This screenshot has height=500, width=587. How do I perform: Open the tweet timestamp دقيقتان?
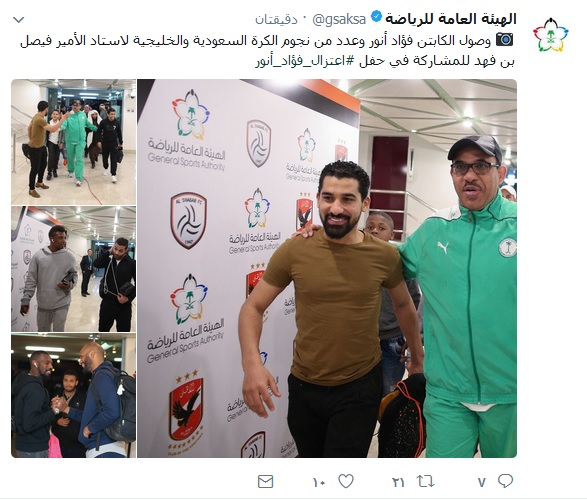[x=276, y=19]
